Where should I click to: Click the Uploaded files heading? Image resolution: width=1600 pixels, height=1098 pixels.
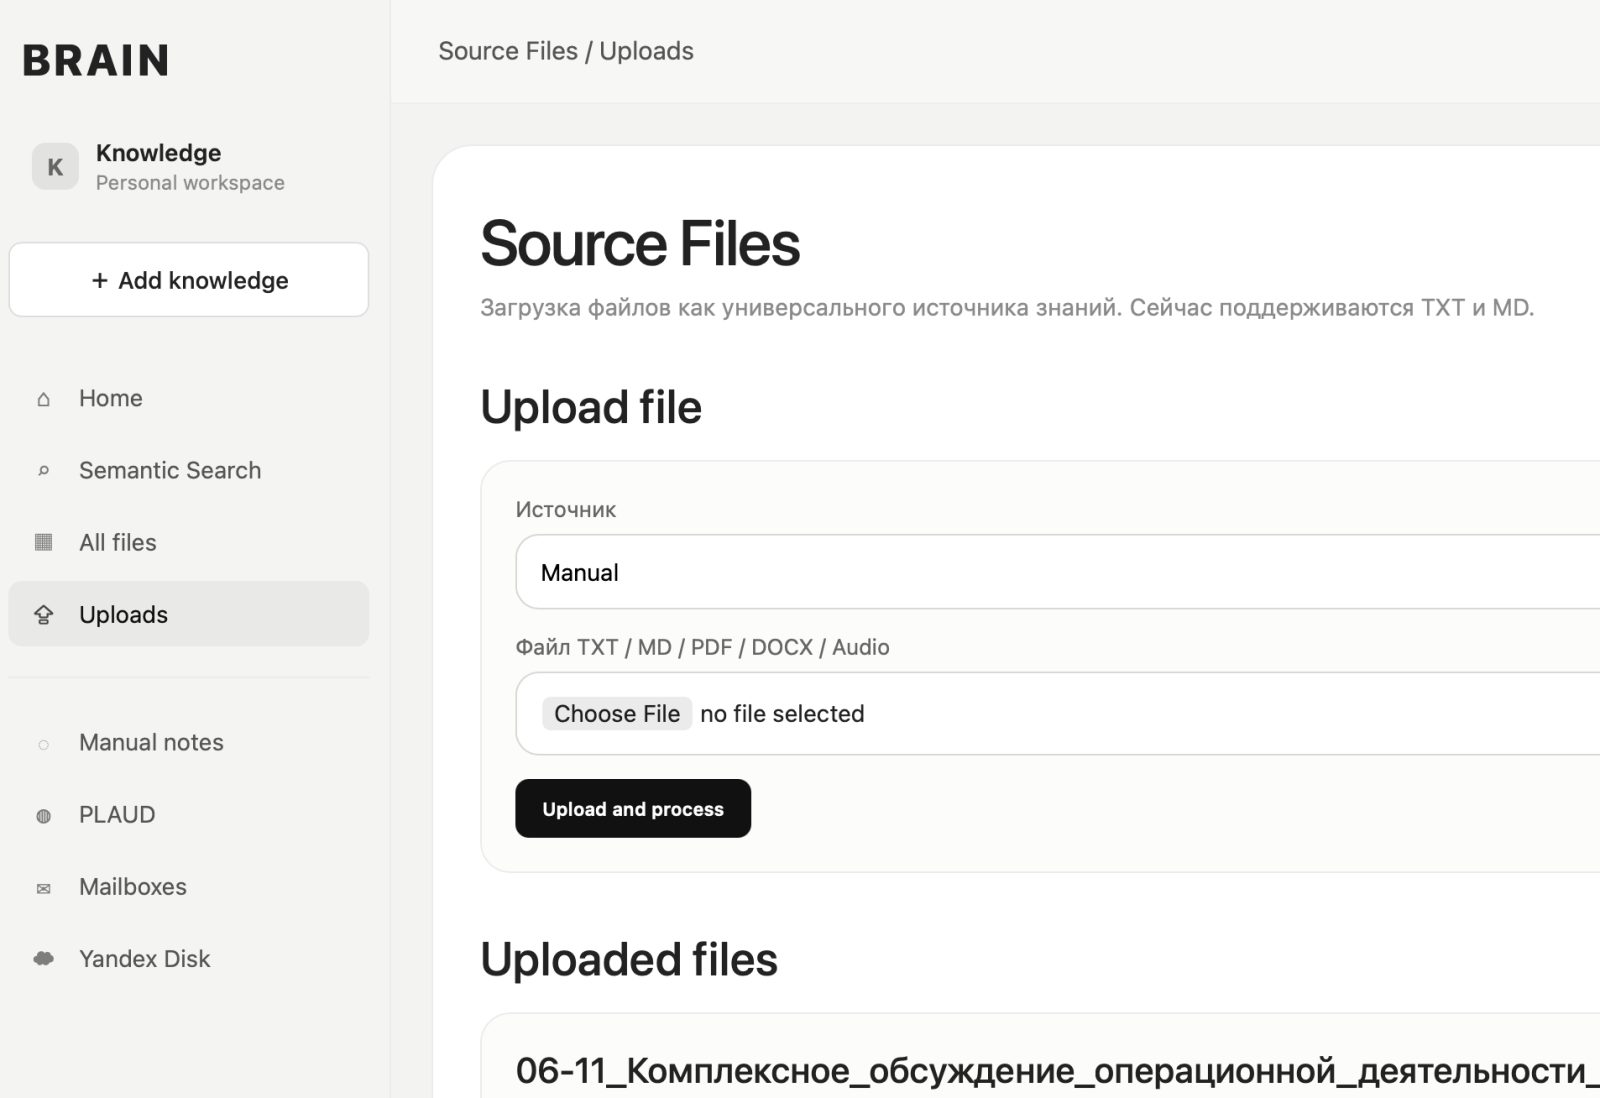point(629,959)
